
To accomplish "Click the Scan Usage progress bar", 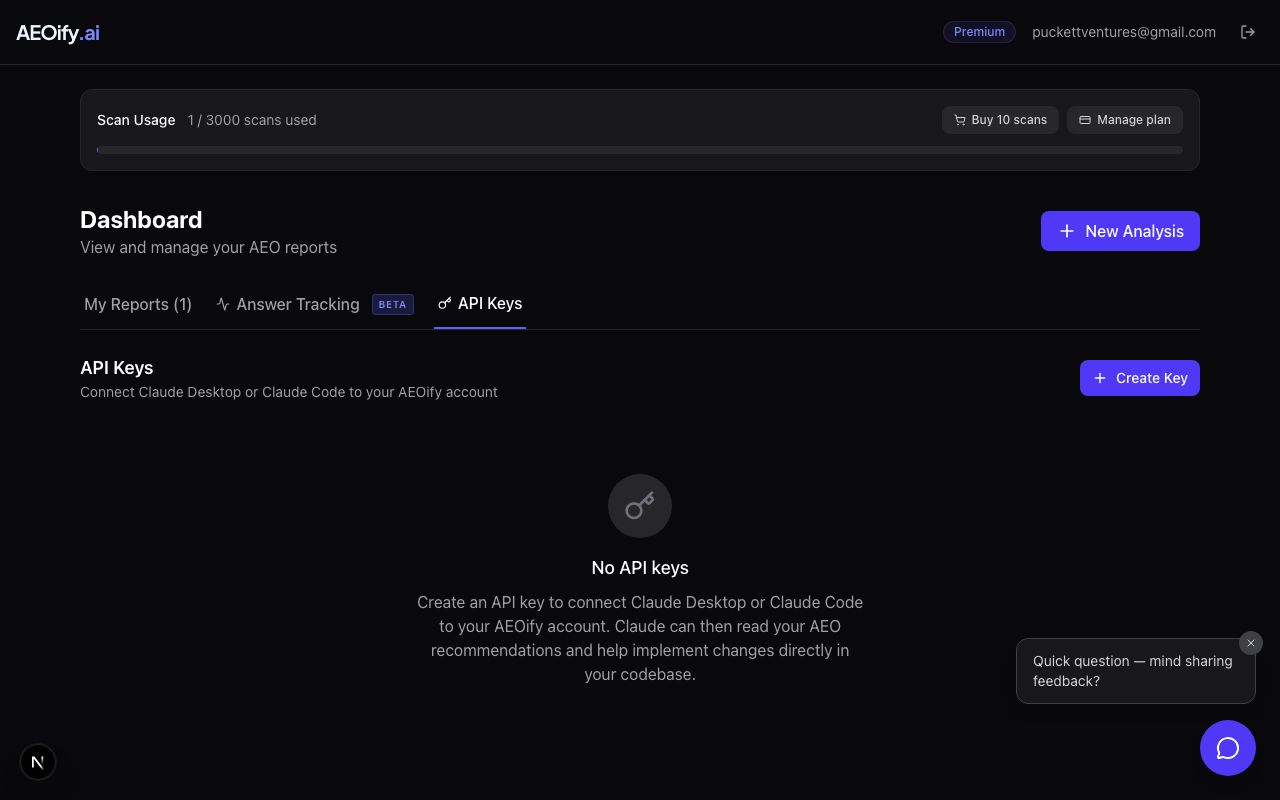I will [x=640, y=149].
